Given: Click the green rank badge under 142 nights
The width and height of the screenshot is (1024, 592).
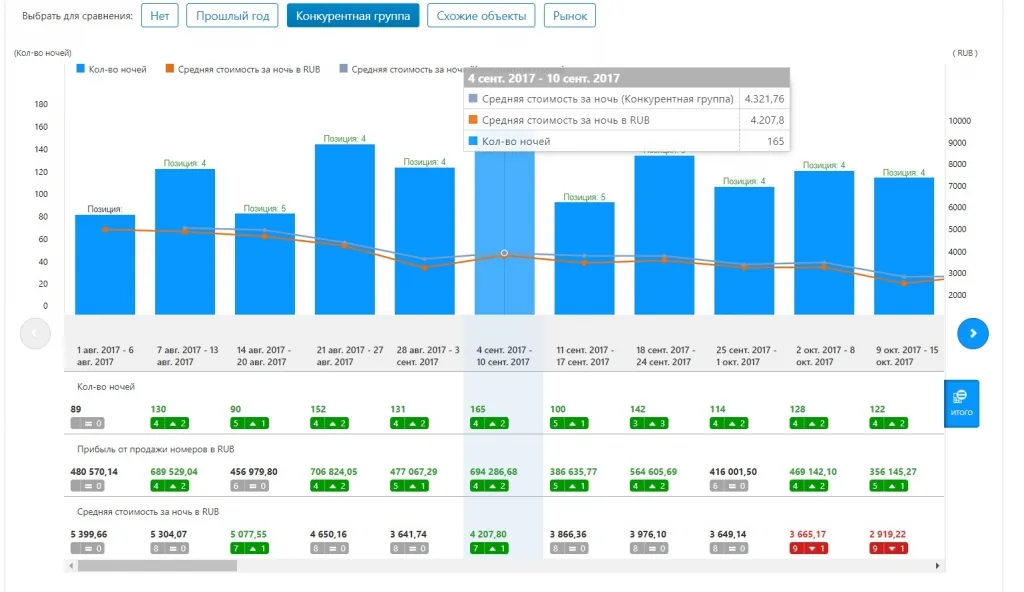Looking at the screenshot, I should tap(649, 423).
